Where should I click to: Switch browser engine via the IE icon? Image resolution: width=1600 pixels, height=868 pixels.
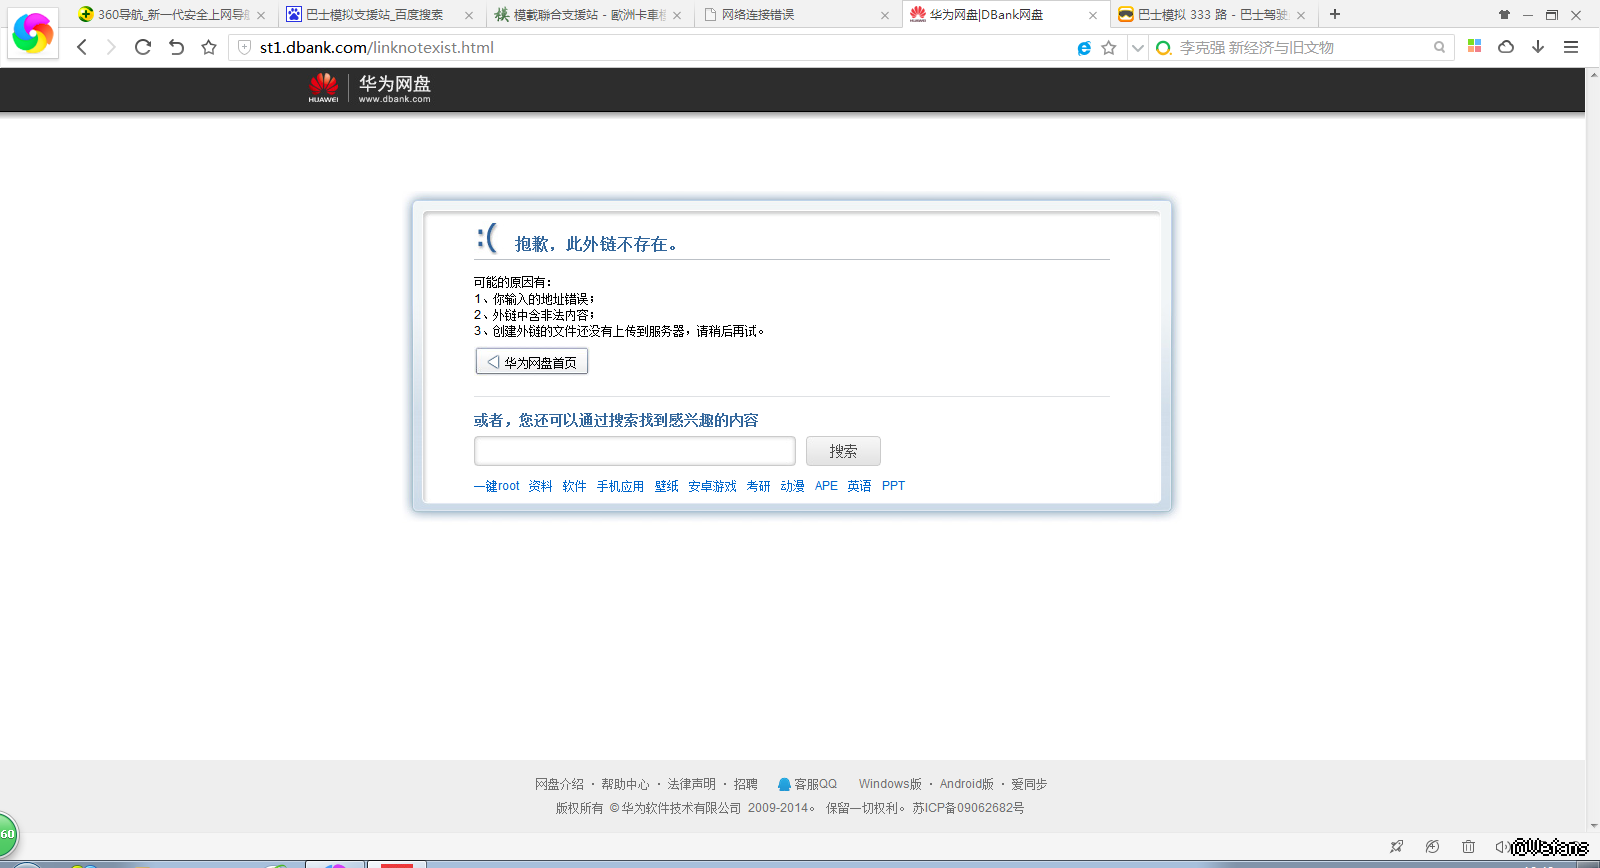(1084, 48)
